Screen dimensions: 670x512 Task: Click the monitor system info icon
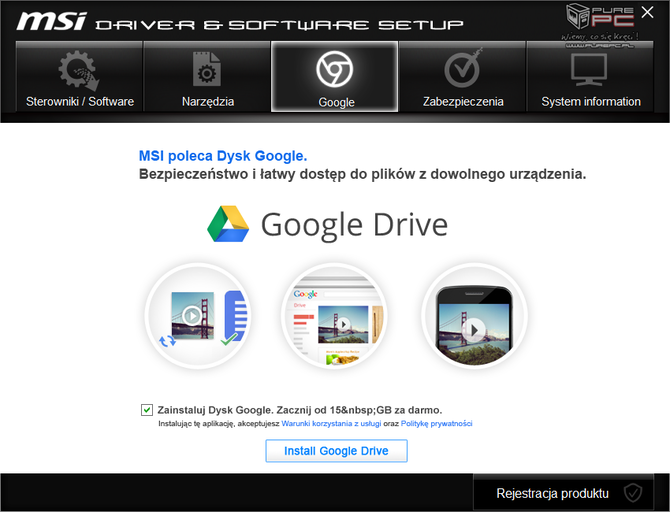coord(589,70)
